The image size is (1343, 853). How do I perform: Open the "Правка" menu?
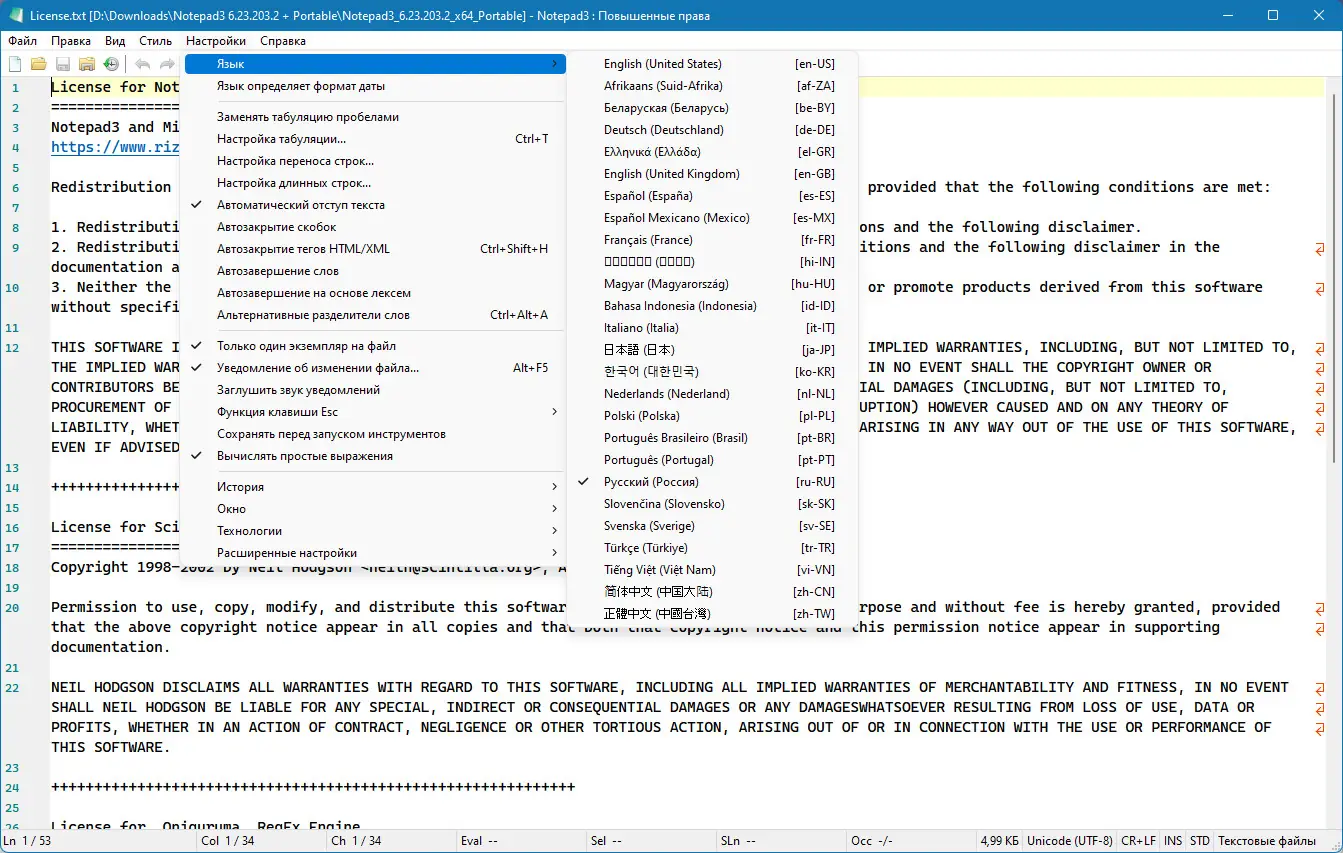tap(71, 41)
